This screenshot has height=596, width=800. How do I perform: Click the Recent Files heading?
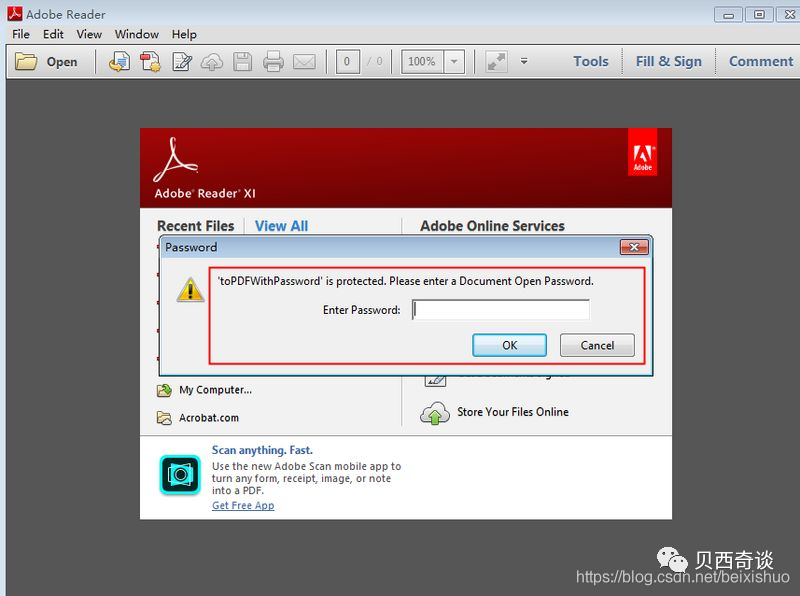click(196, 226)
